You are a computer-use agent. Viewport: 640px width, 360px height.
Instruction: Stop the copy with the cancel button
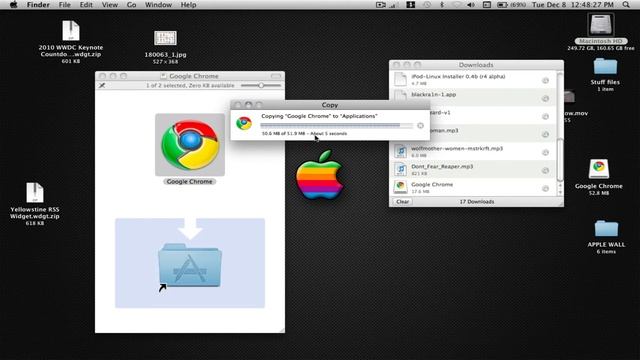click(420, 126)
